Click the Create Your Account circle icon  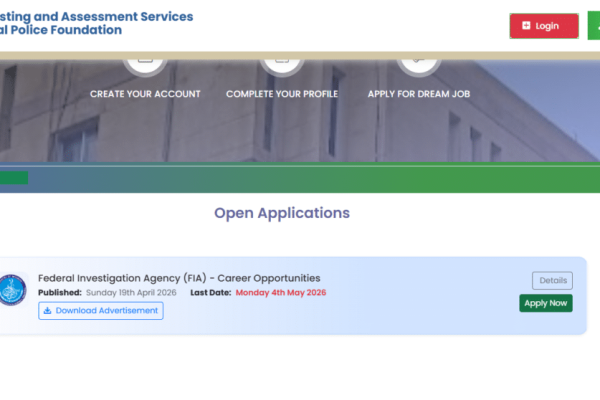click(145, 67)
